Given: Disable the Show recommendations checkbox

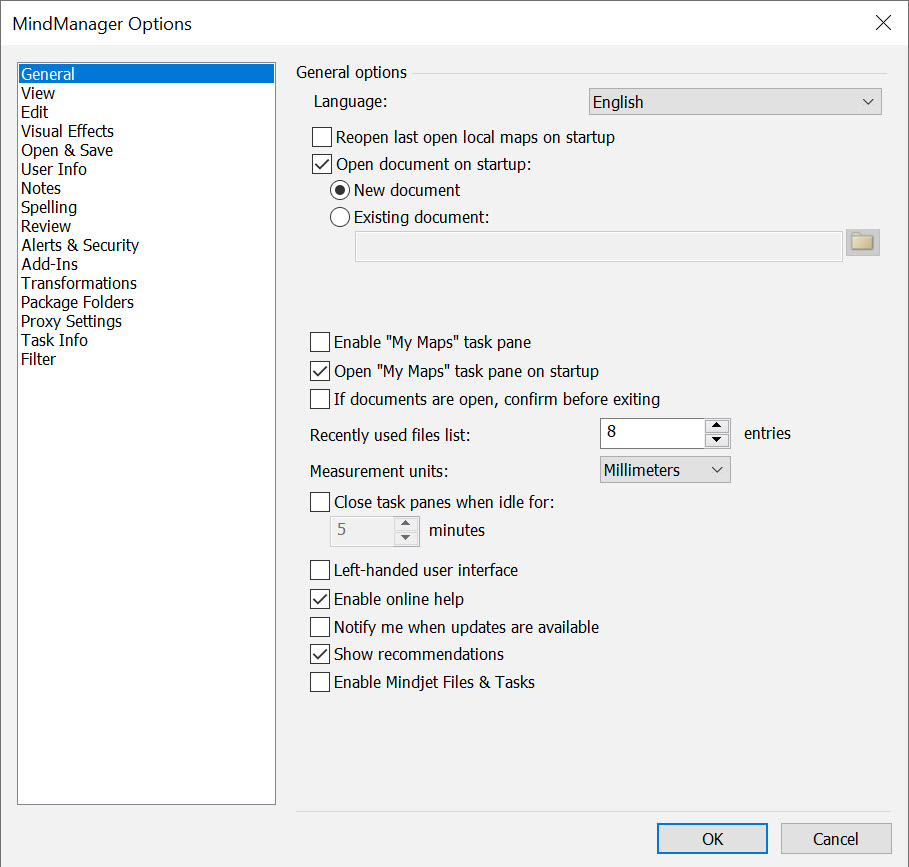Looking at the screenshot, I should pos(320,655).
